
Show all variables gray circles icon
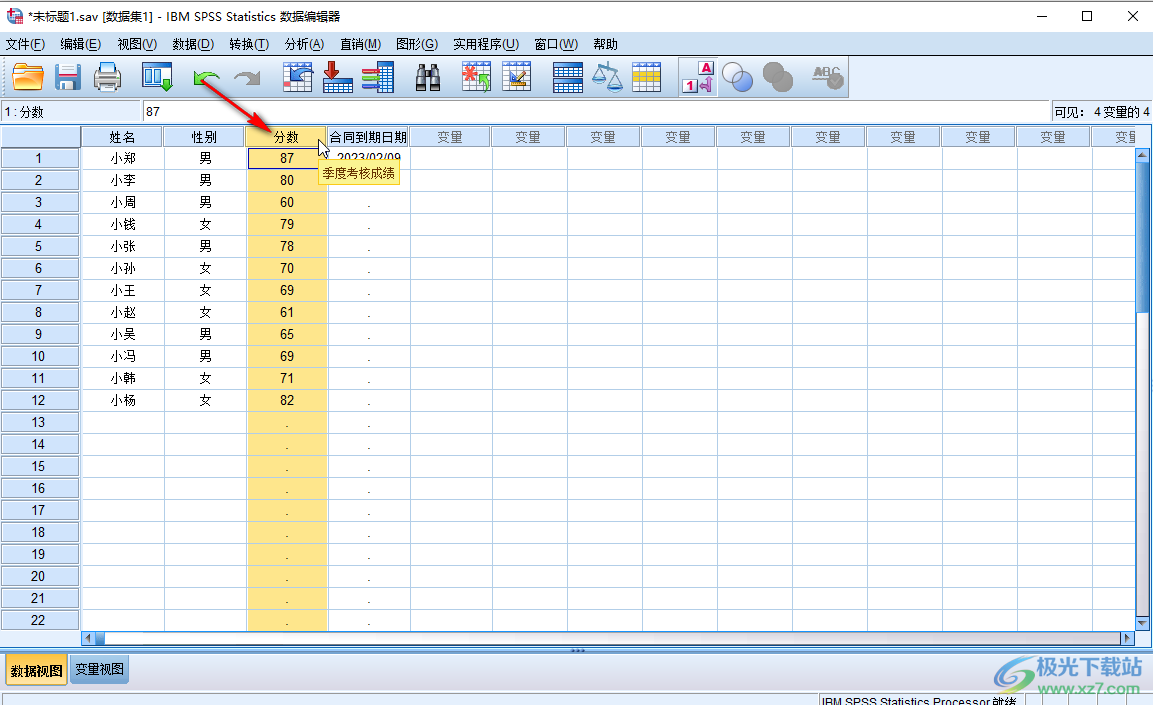click(778, 77)
